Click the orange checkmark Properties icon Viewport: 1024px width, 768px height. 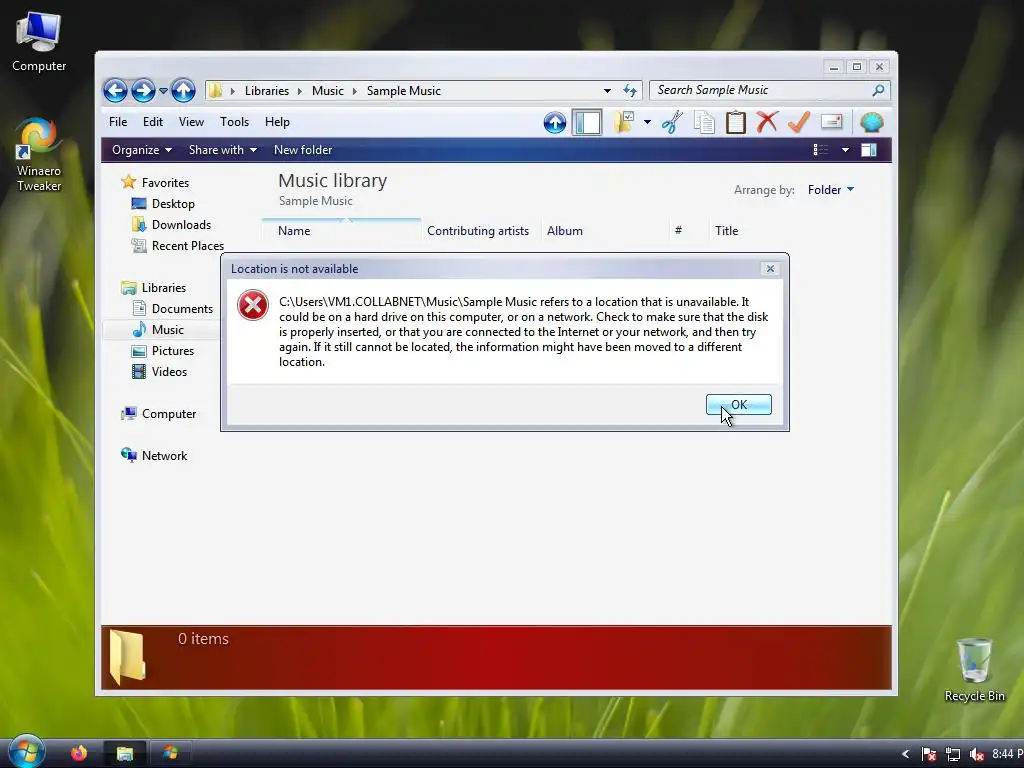(x=799, y=122)
